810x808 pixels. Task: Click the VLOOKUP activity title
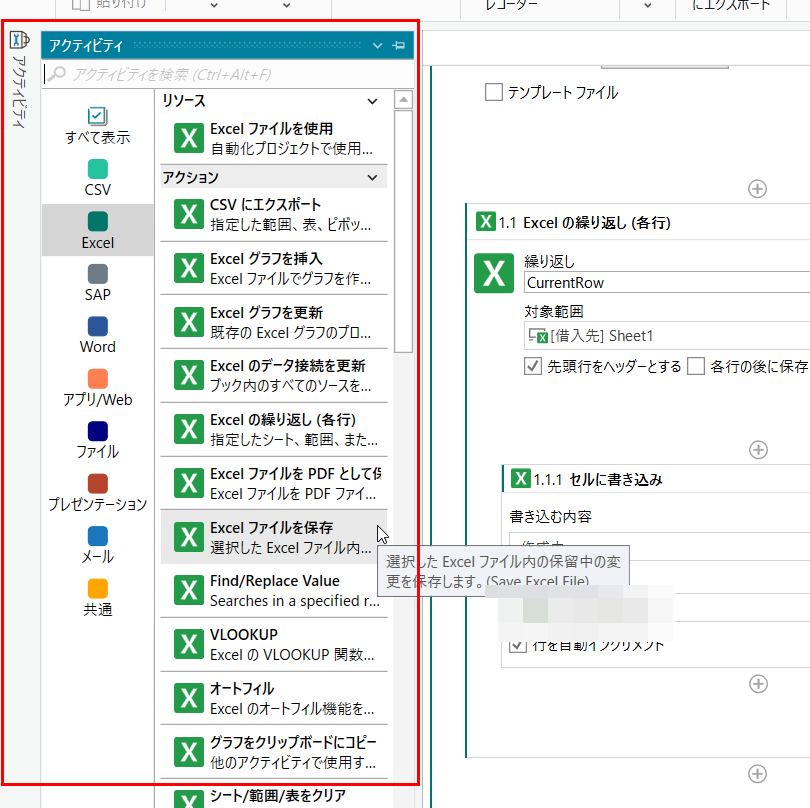coord(244,634)
